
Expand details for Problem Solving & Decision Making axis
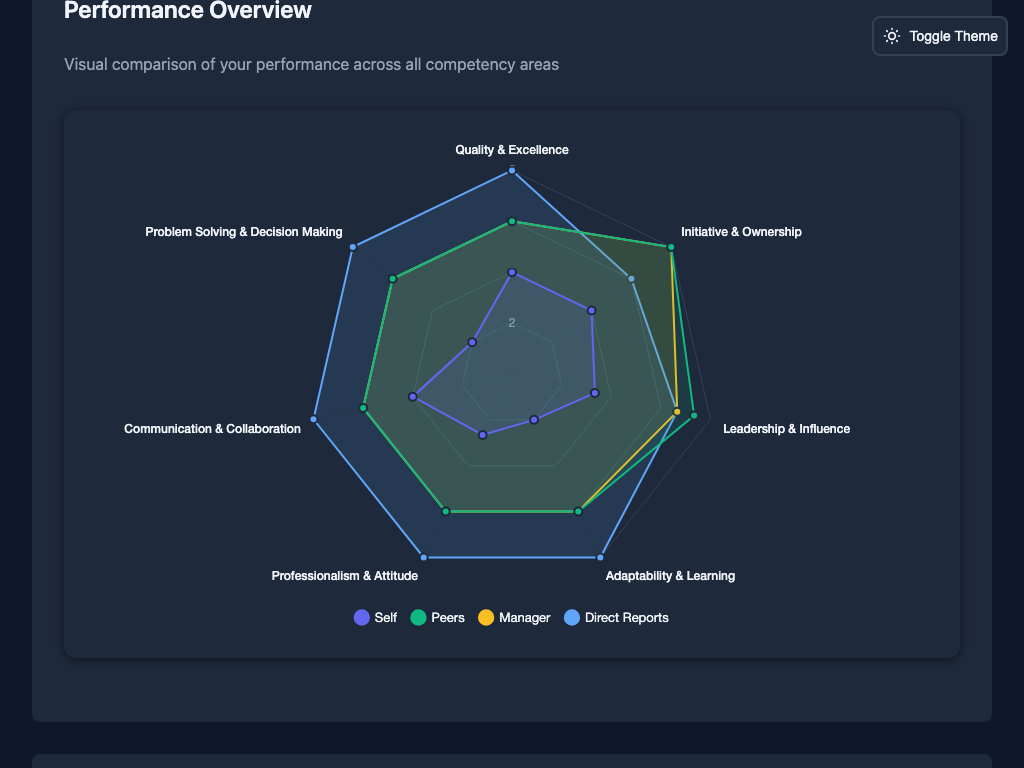(x=243, y=231)
